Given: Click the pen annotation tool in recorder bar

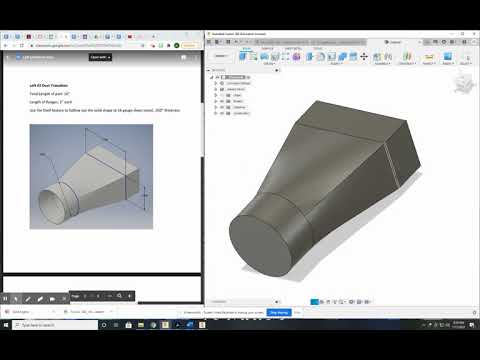Looking at the screenshot, I should (x=28, y=299).
